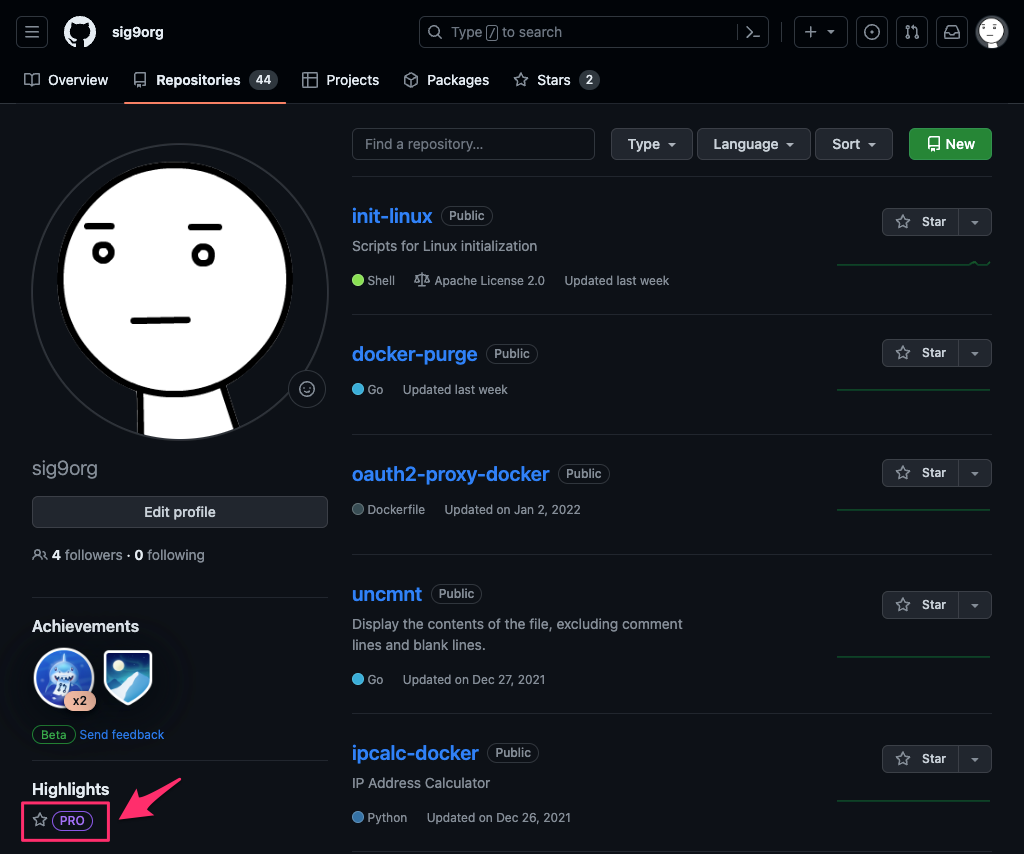Select the Repositories tab

coord(205,80)
